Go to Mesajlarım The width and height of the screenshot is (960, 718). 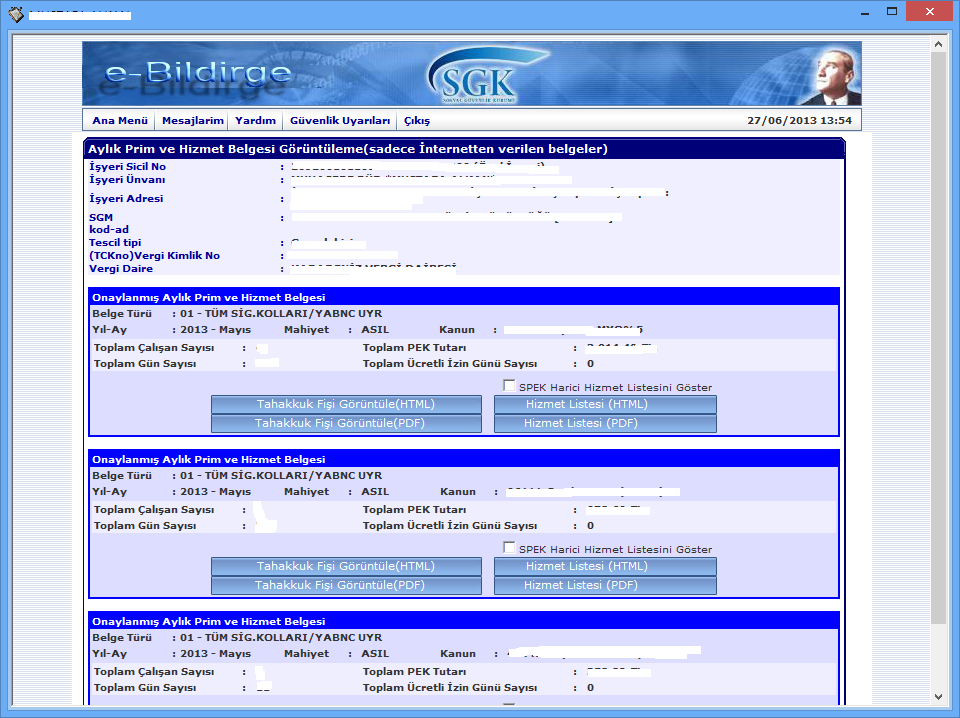pyautogui.click(x=192, y=120)
